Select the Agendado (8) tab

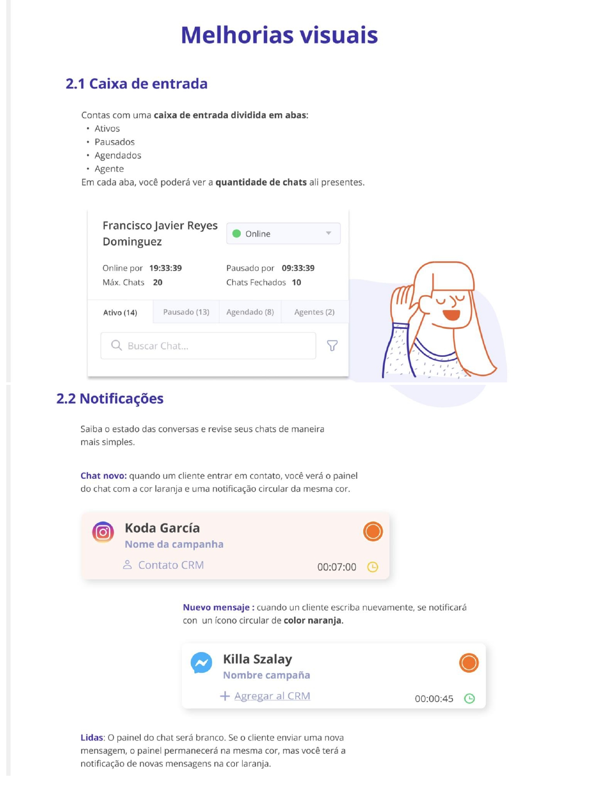click(250, 312)
